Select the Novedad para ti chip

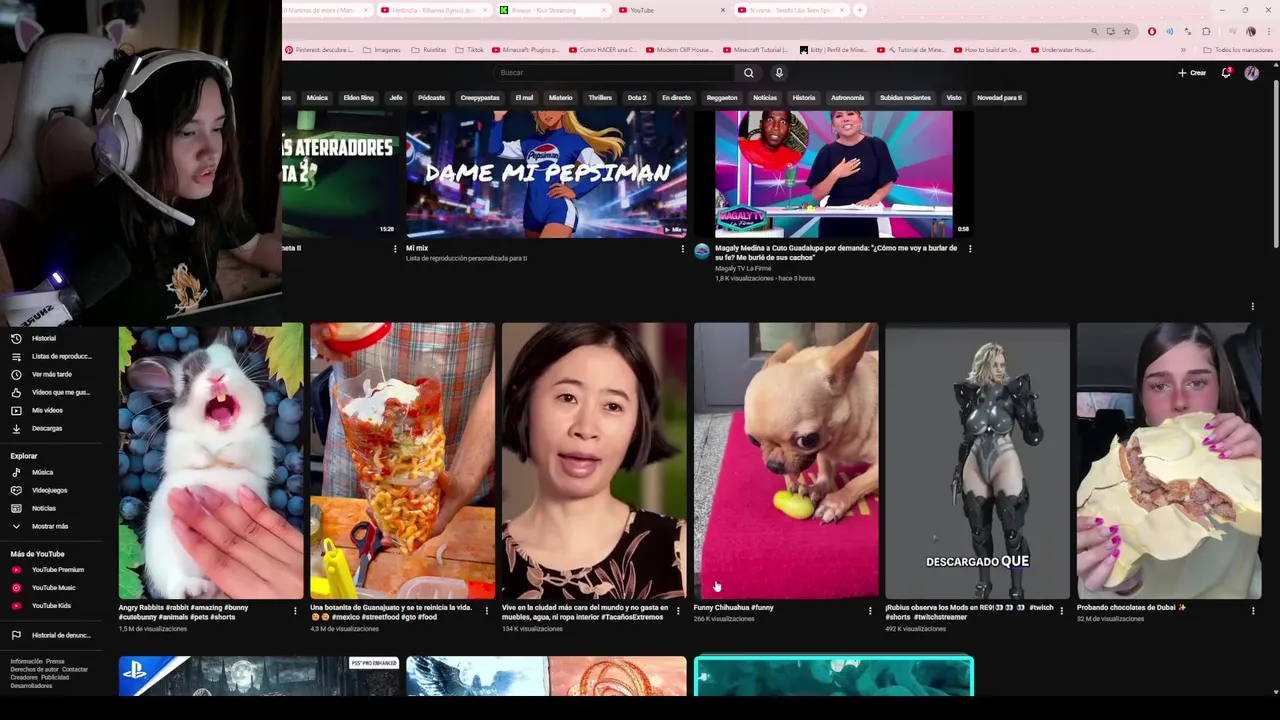(999, 98)
